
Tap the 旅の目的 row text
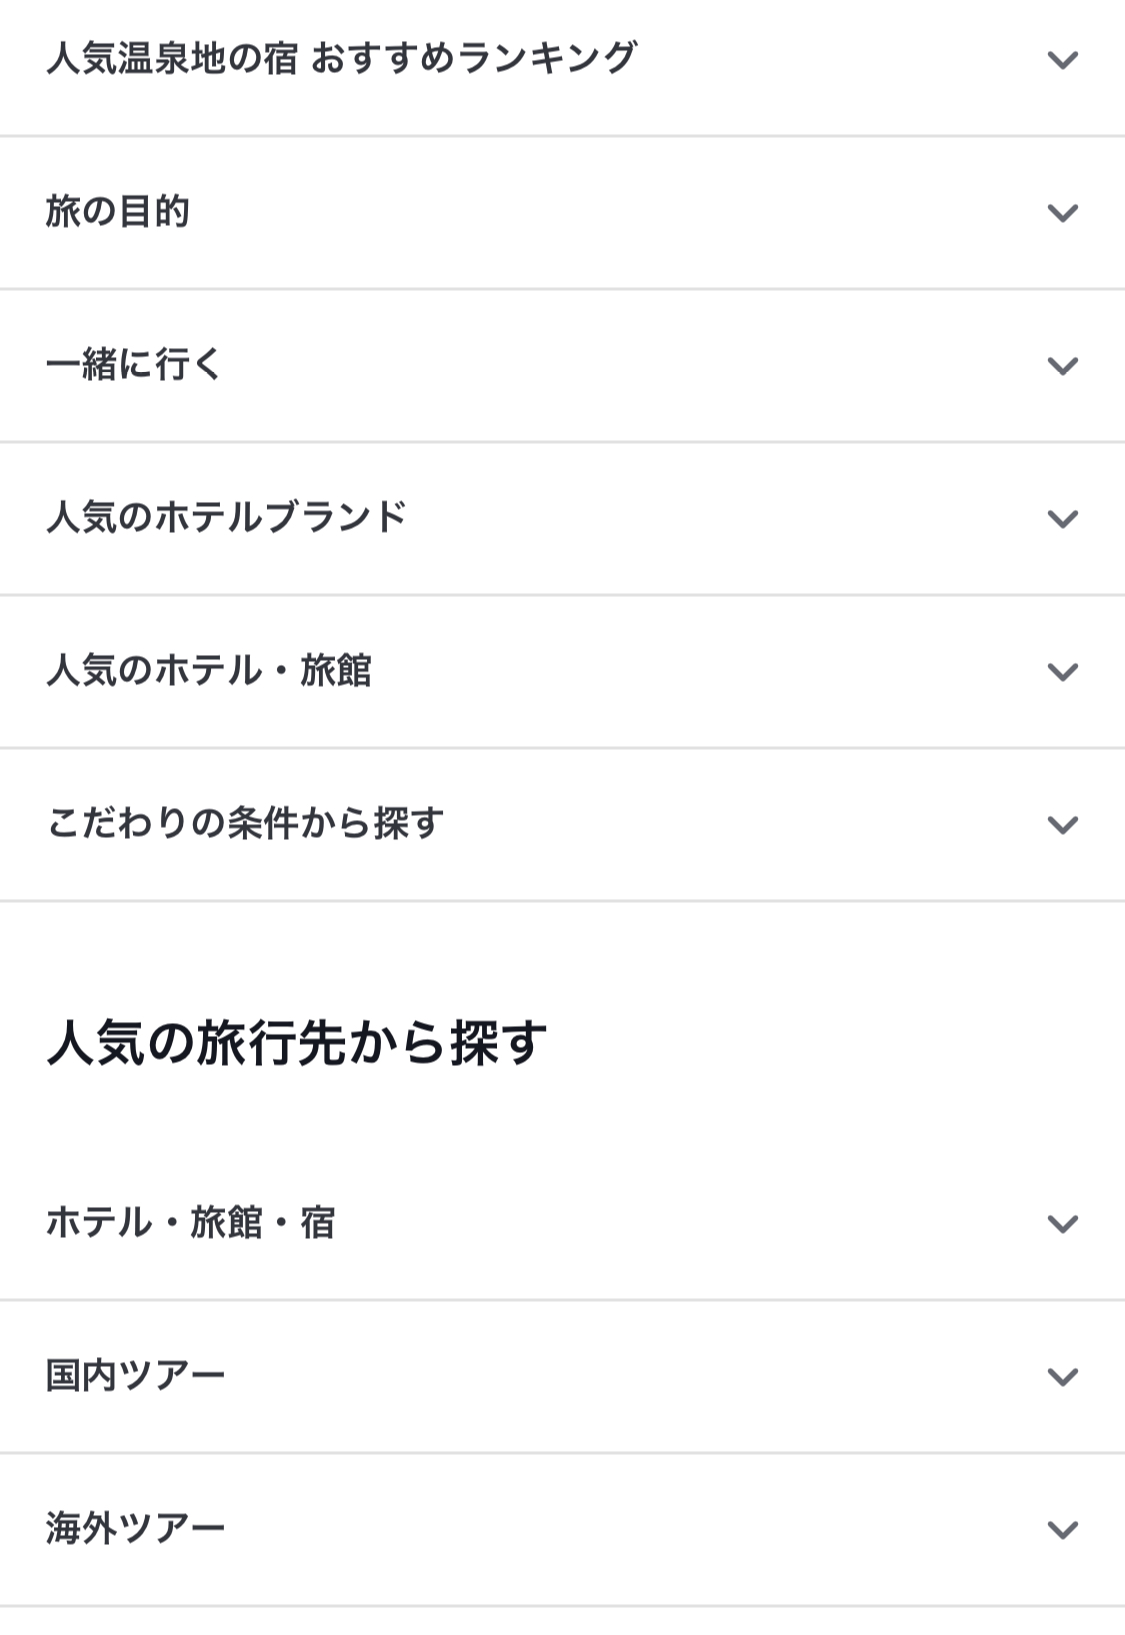click(117, 212)
